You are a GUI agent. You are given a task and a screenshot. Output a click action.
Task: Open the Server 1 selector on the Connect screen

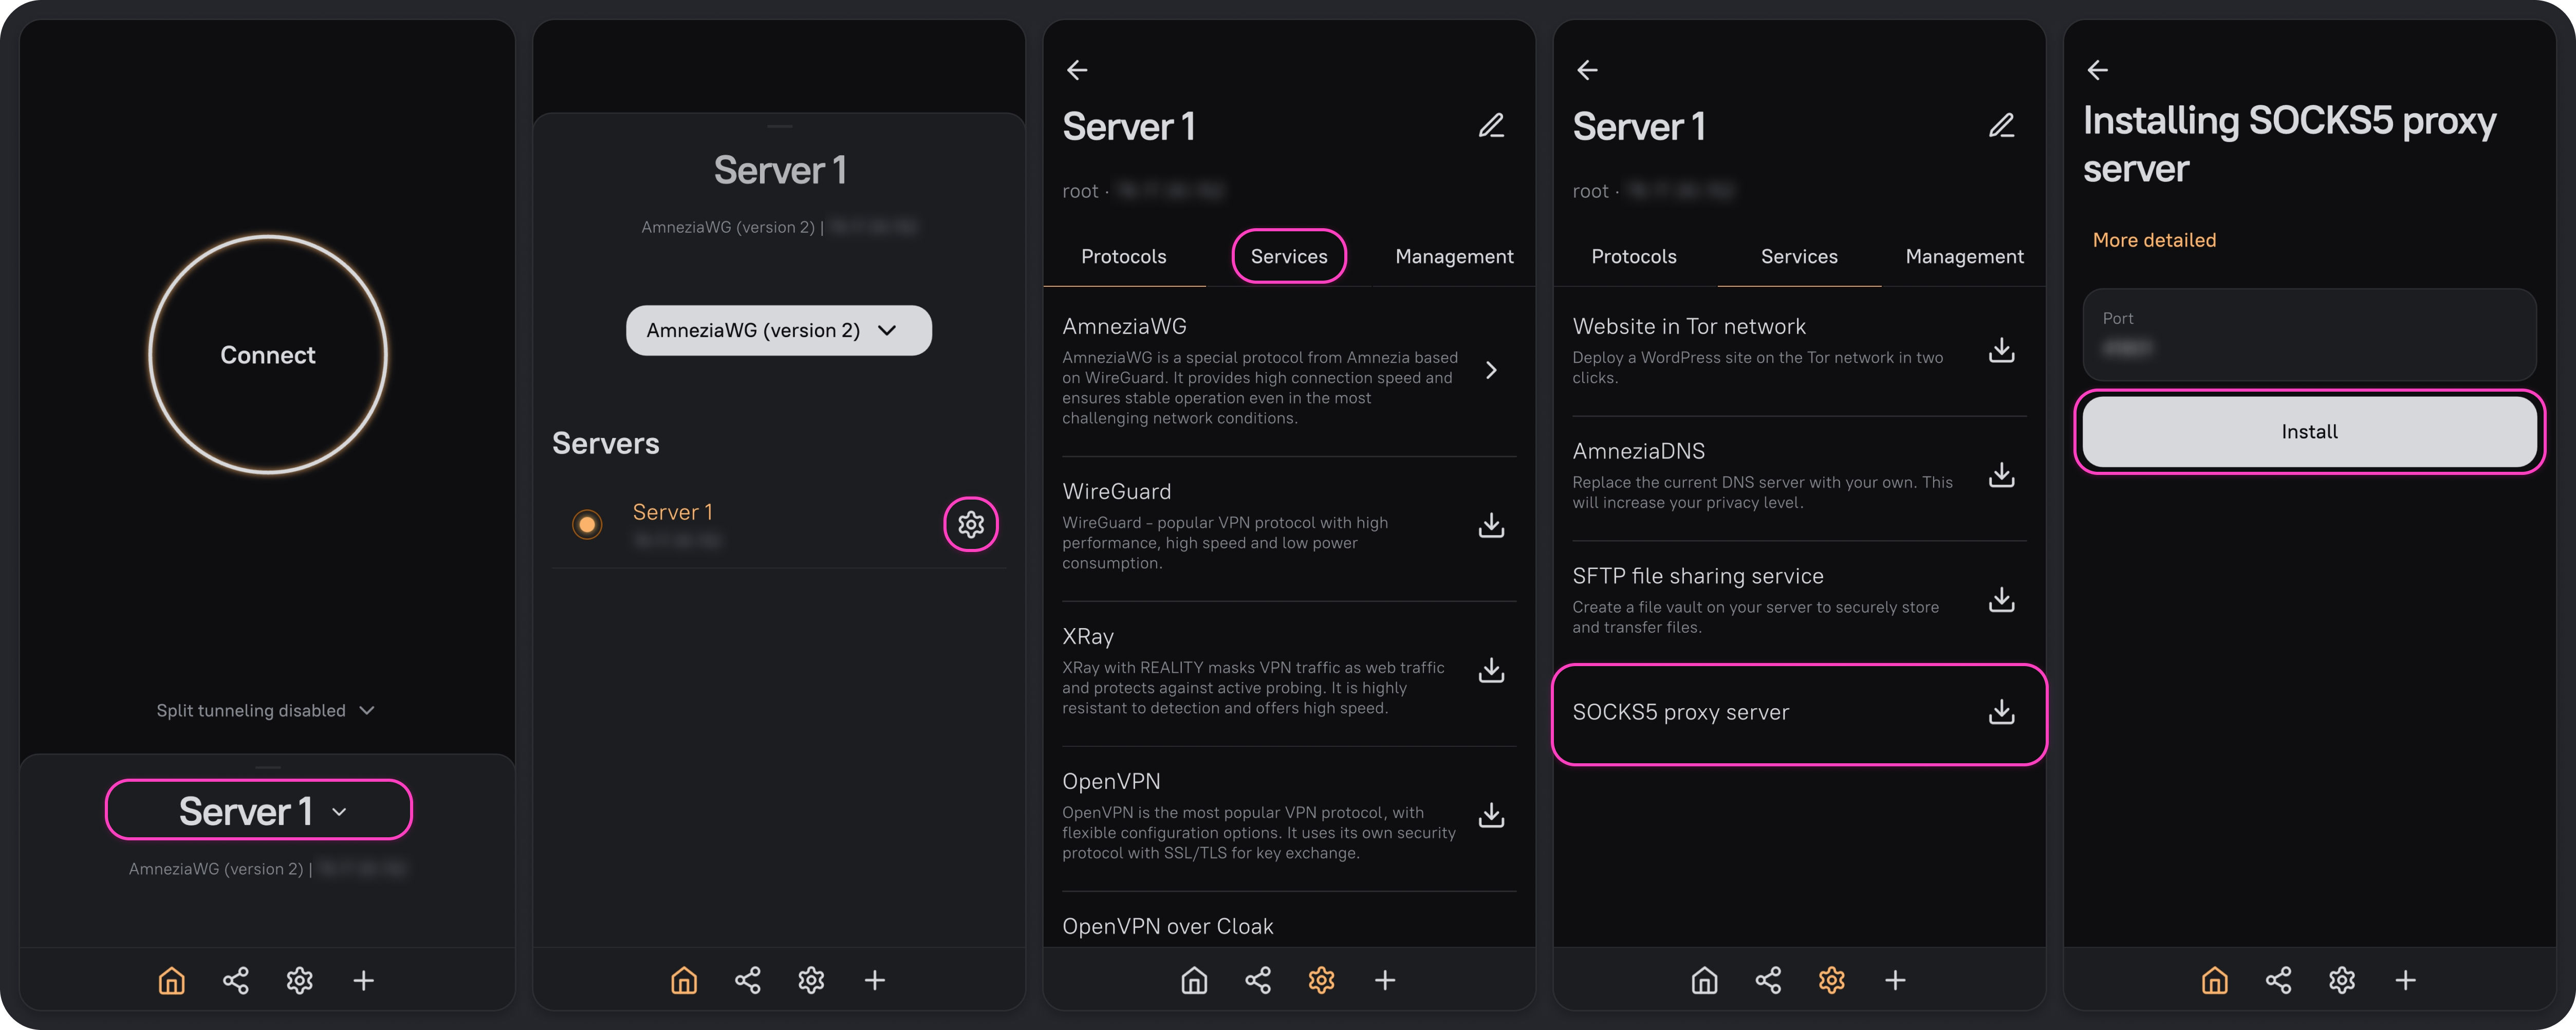point(259,811)
